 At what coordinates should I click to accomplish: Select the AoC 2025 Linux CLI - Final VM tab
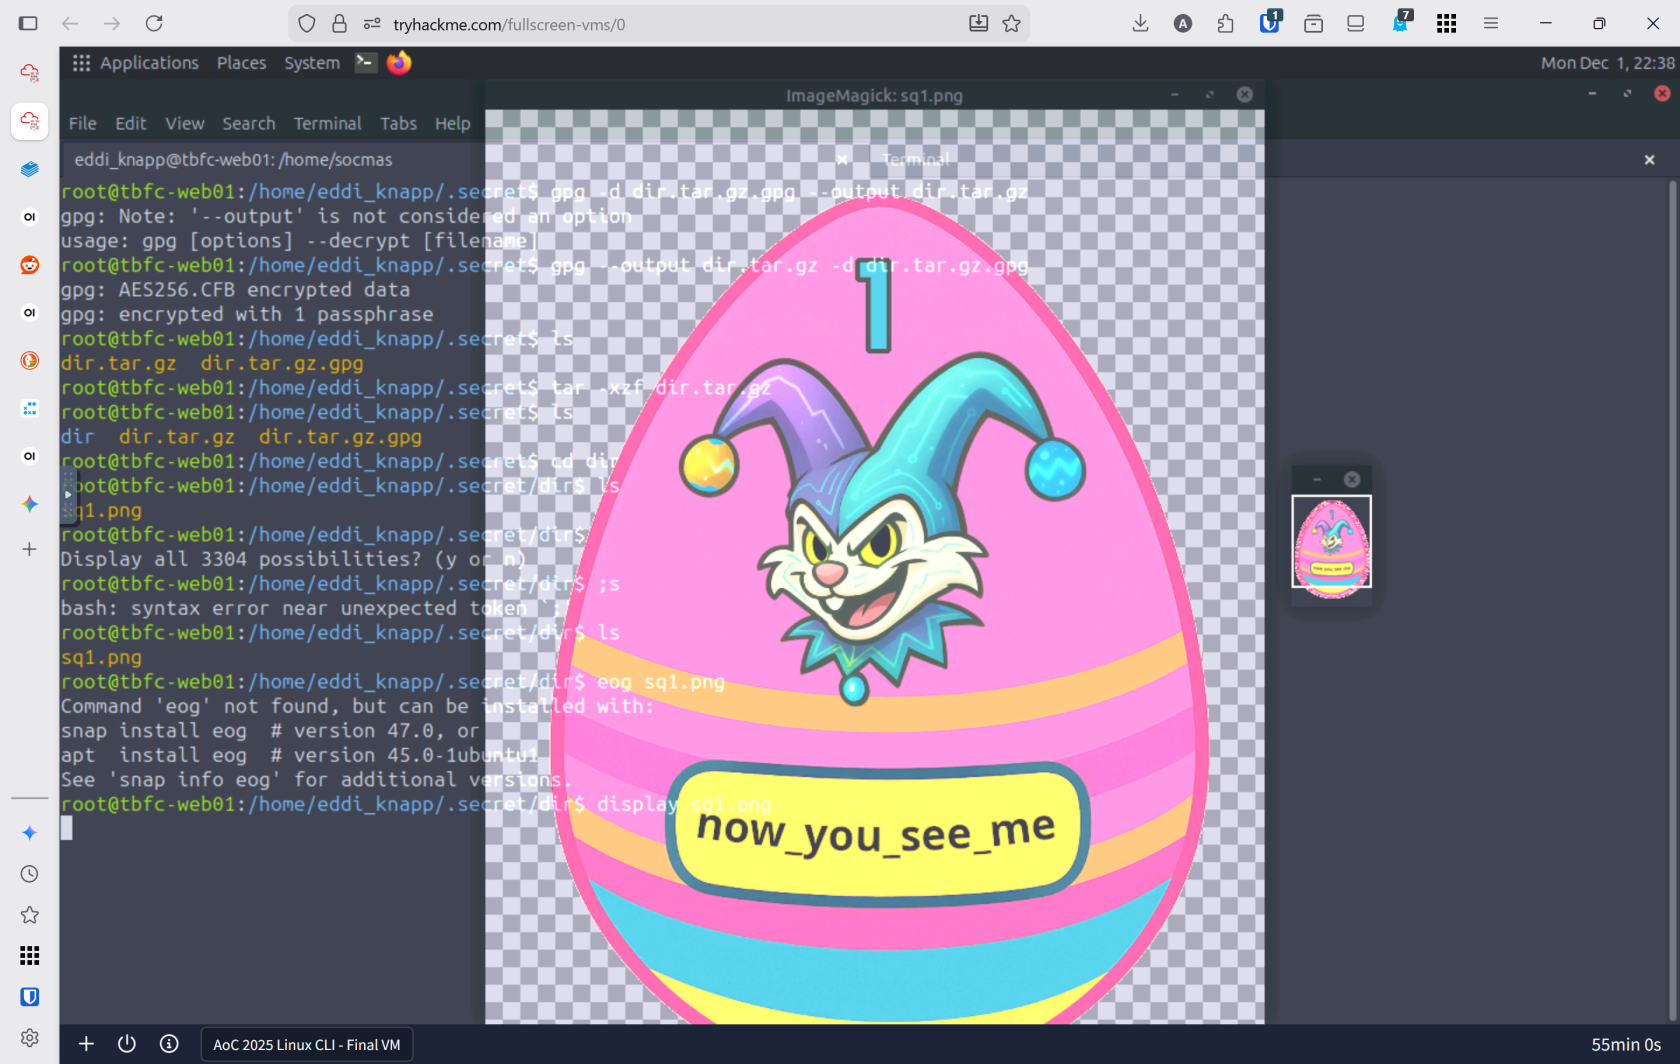point(307,1045)
